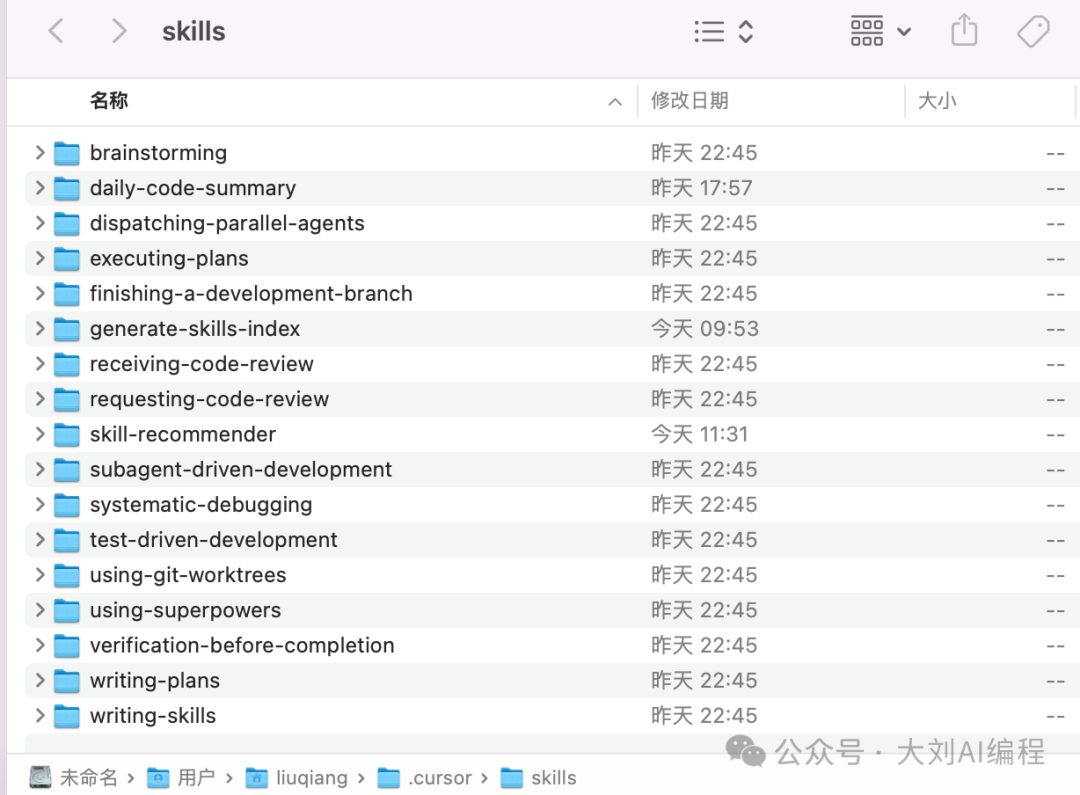Screen dimensions: 1080x795
Task: Expand the skill-recommender folder disclosure arrow
Action: click(40, 434)
